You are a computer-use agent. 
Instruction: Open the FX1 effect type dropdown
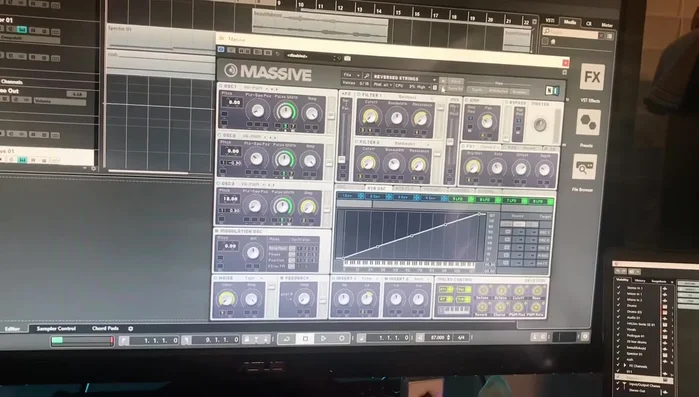click(489, 147)
